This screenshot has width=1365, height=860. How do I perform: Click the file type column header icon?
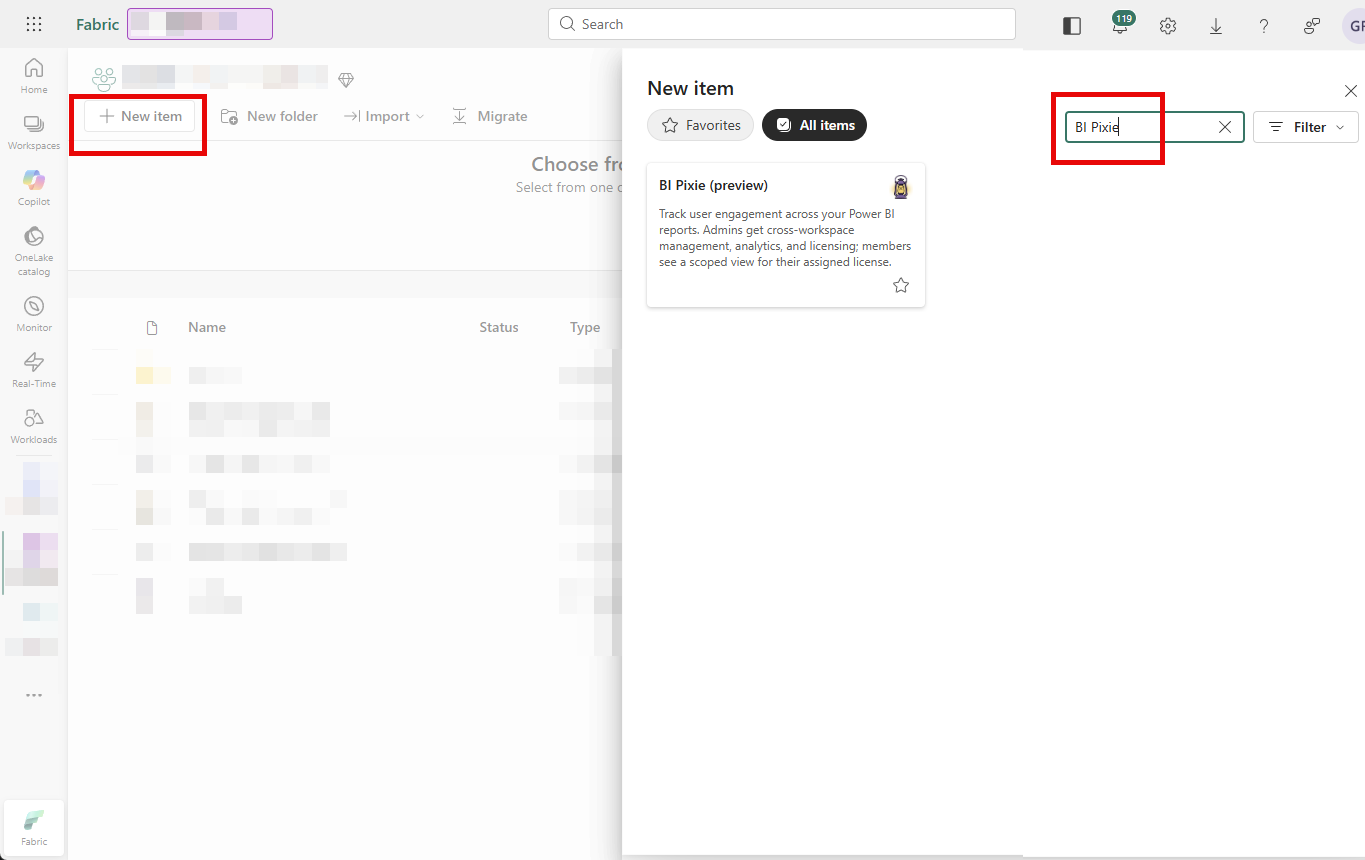point(152,327)
